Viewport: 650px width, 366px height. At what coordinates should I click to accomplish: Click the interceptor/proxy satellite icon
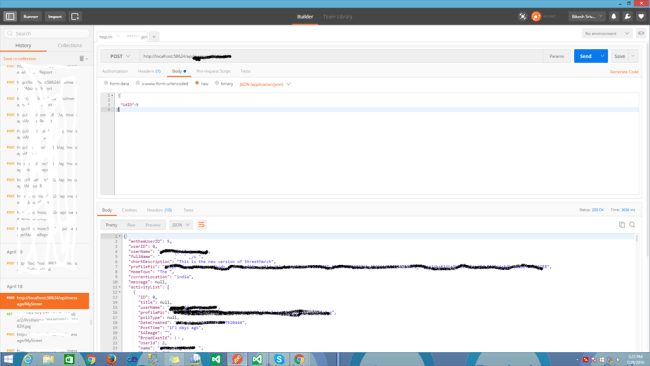pos(522,17)
